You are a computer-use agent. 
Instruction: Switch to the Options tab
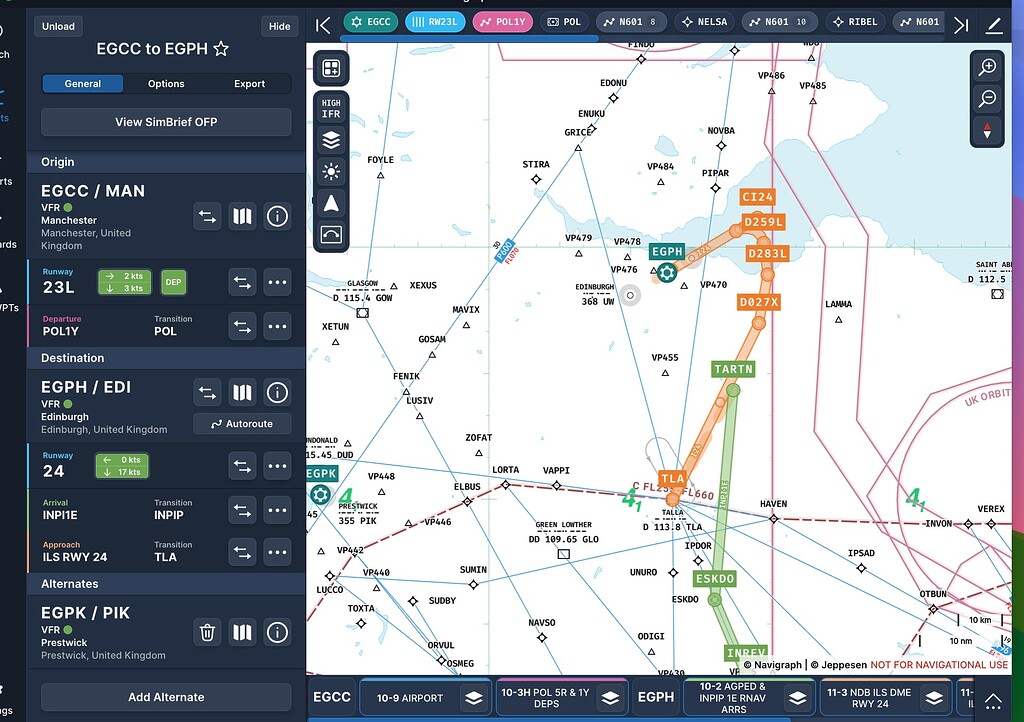click(166, 83)
